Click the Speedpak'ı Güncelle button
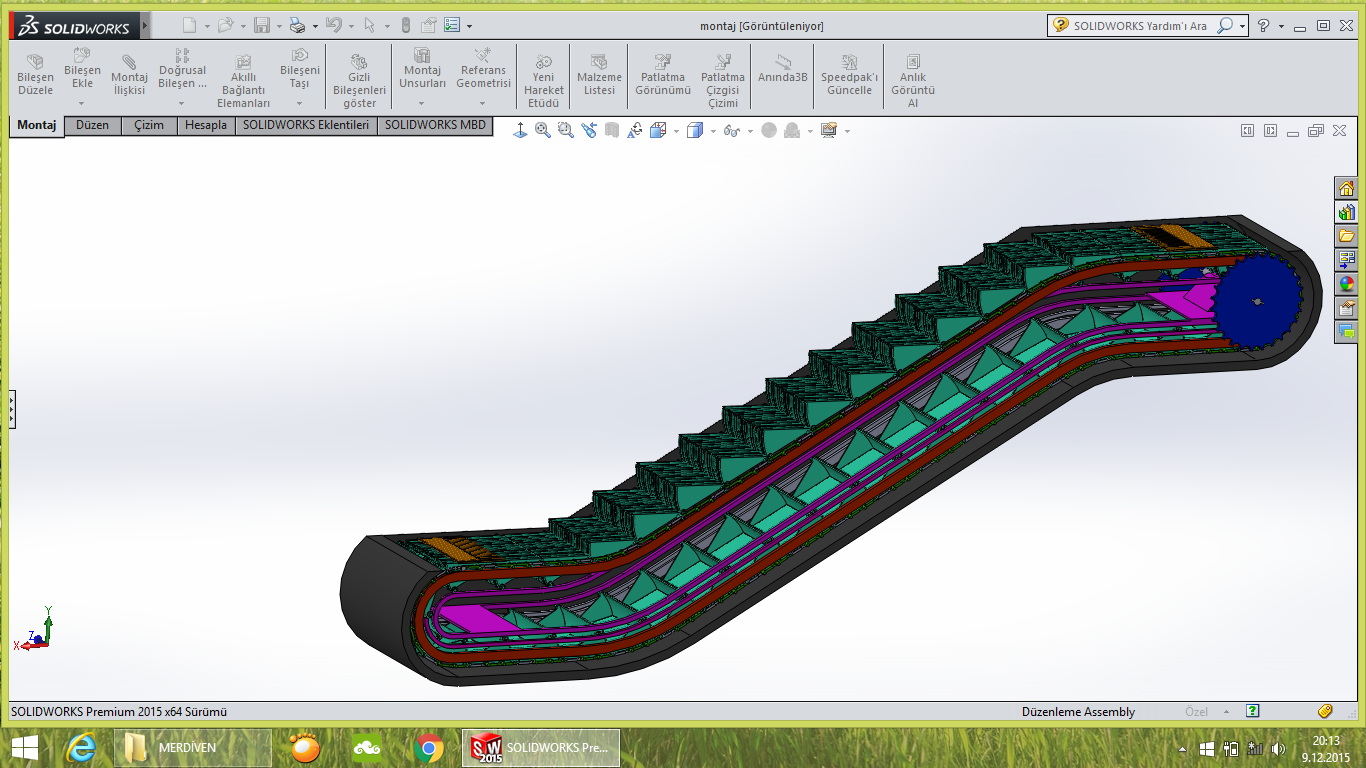The image size is (1366, 768). coord(849,77)
